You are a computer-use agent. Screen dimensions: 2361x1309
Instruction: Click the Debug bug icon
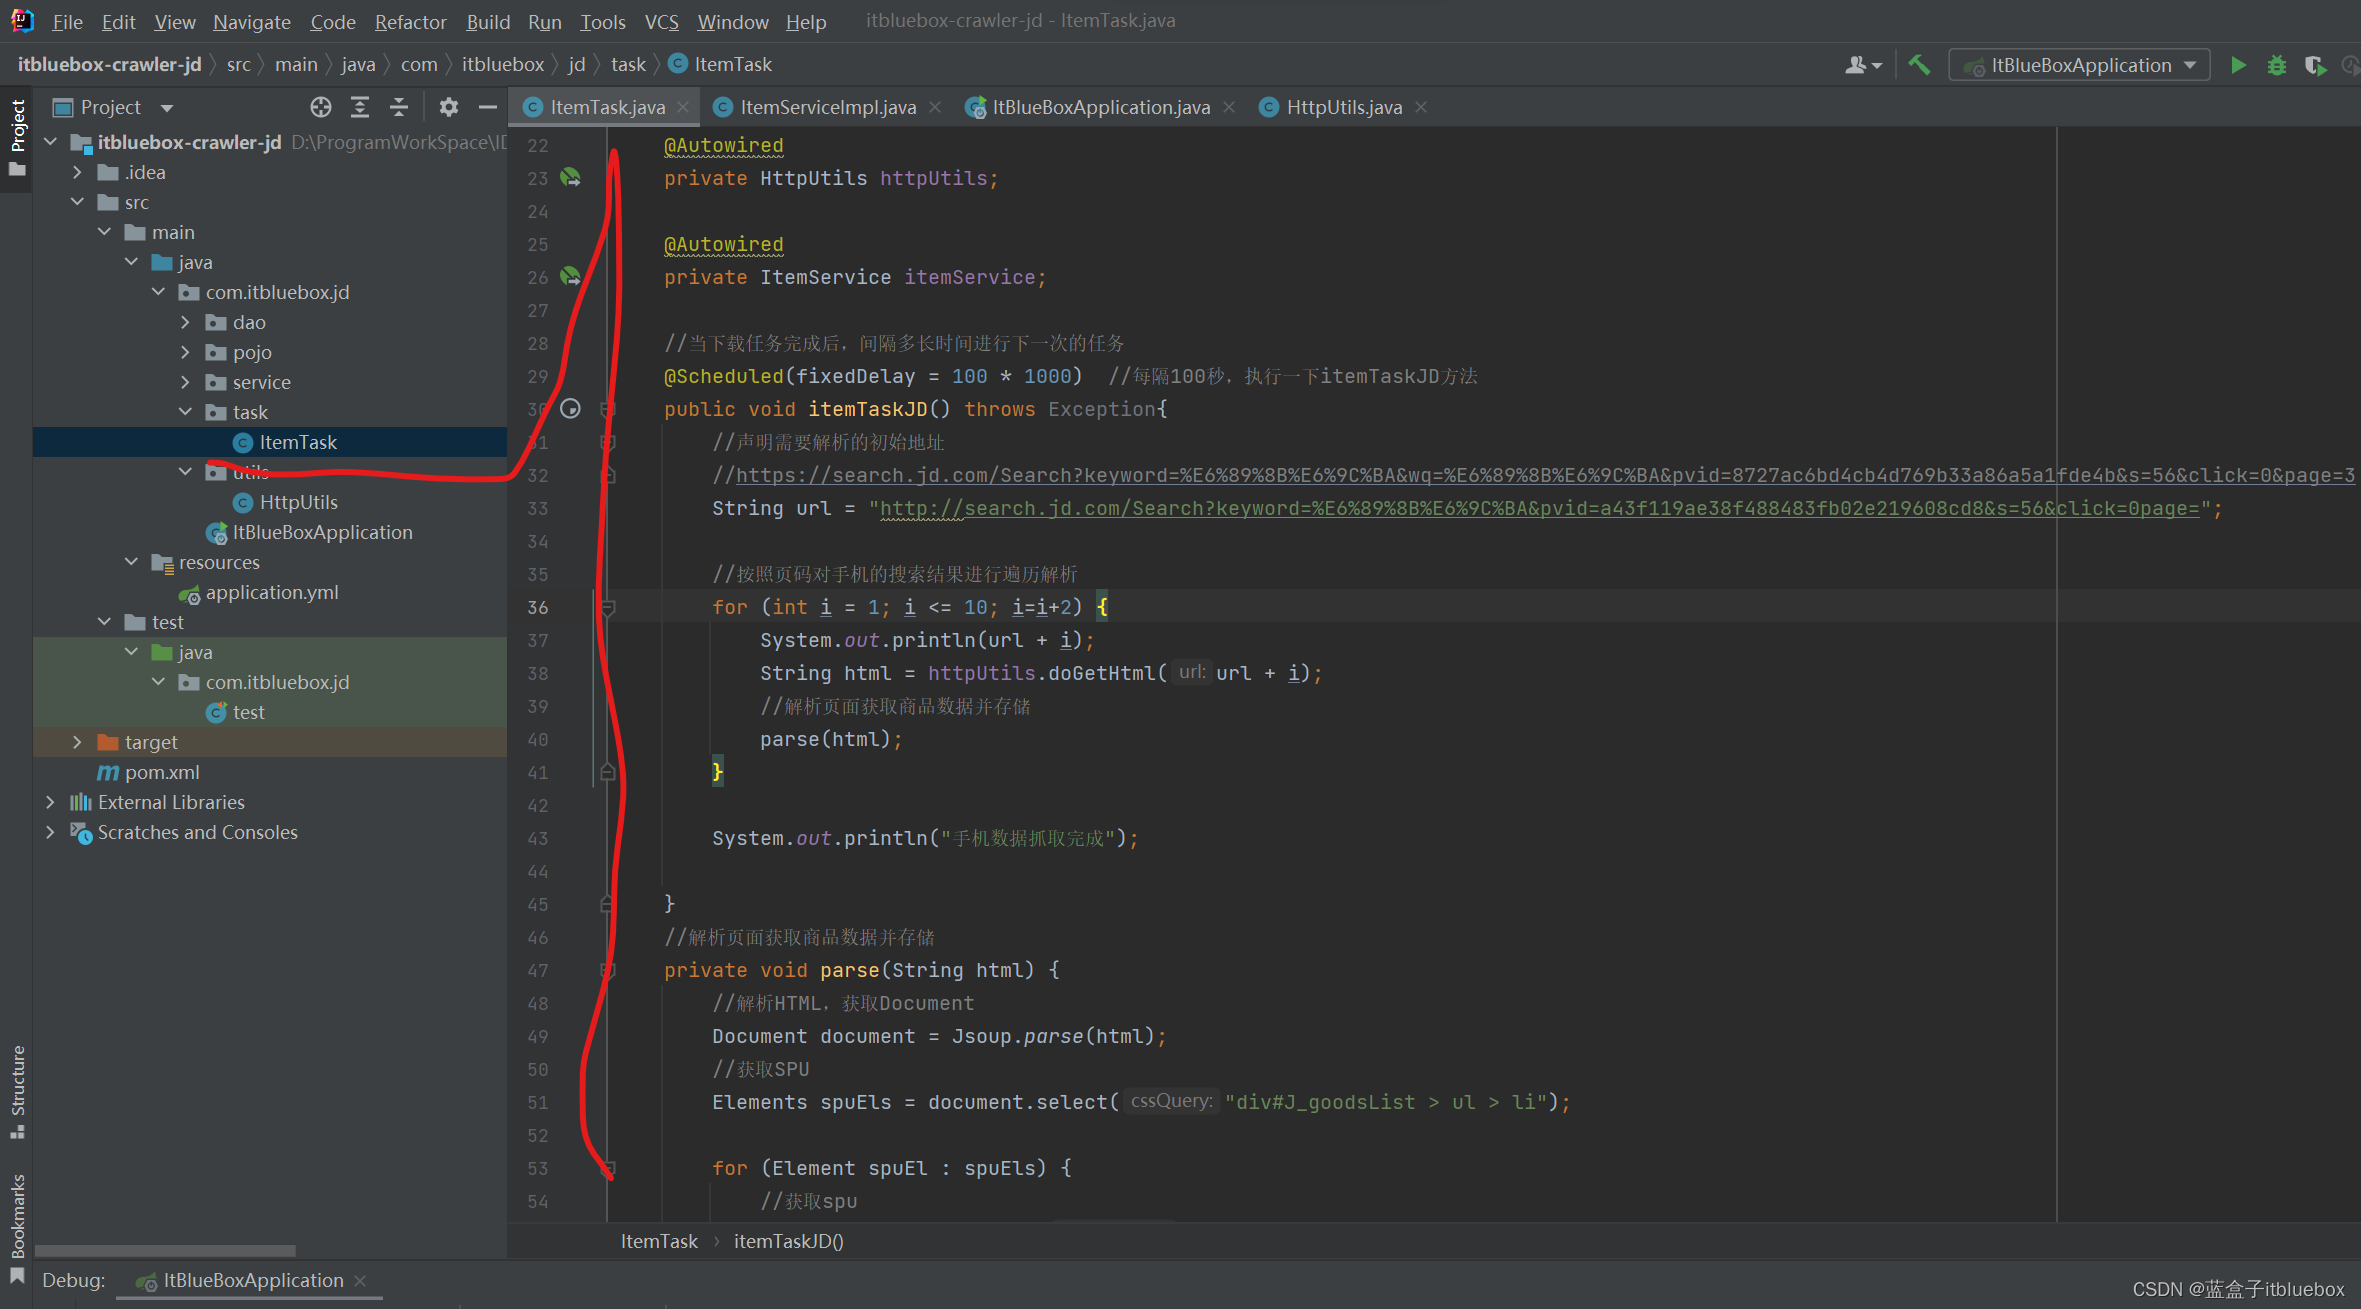(x=2276, y=65)
